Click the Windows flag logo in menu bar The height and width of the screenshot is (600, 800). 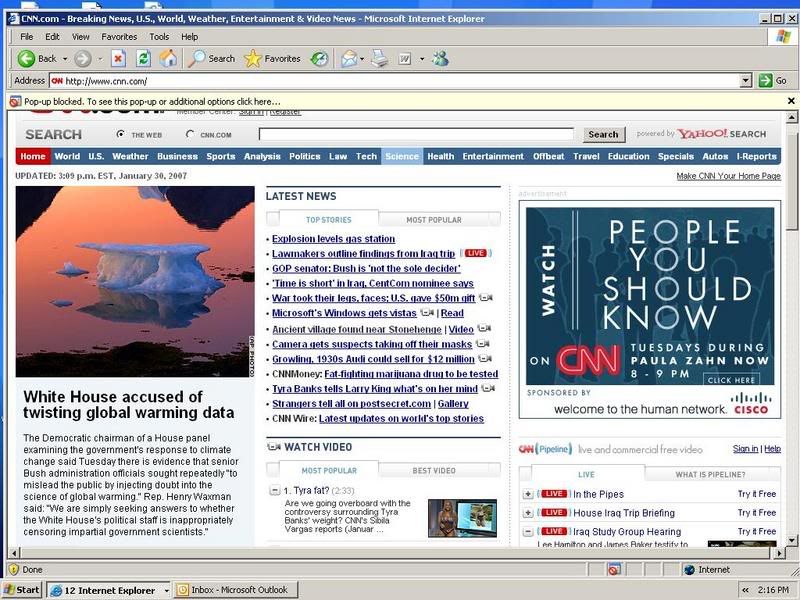pyautogui.click(x=783, y=37)
